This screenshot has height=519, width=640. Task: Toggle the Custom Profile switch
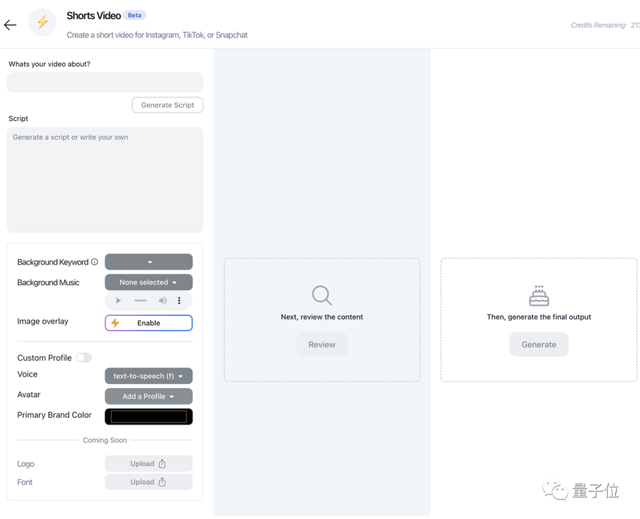[83, 358]
